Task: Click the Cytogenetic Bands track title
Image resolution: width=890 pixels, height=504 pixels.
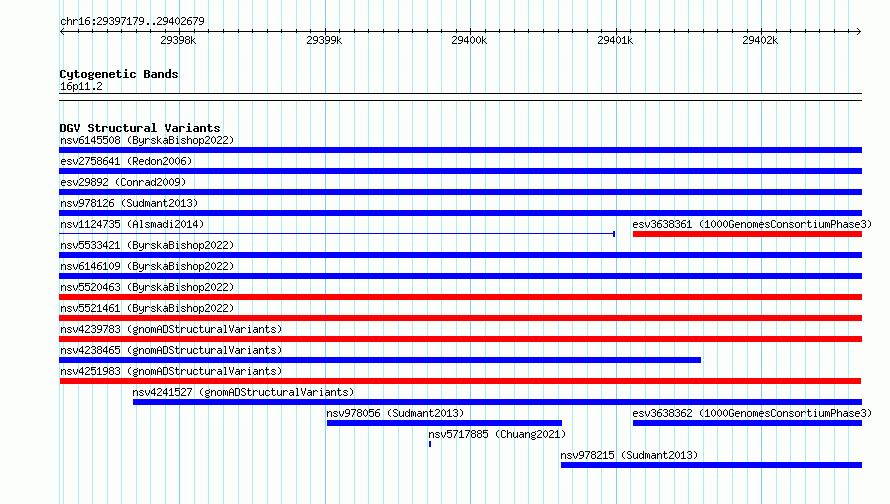Action: pyautogui.click(x=119, y=74)
